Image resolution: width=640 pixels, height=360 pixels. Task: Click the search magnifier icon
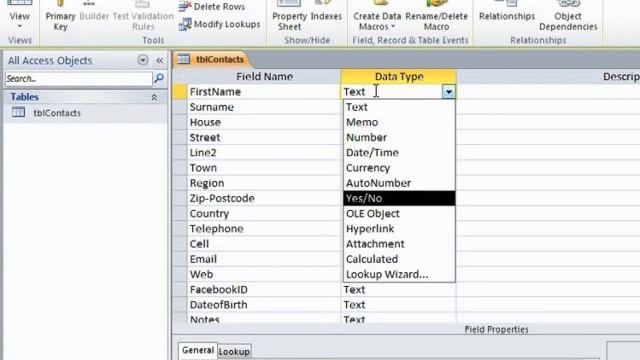pos(159,78)
